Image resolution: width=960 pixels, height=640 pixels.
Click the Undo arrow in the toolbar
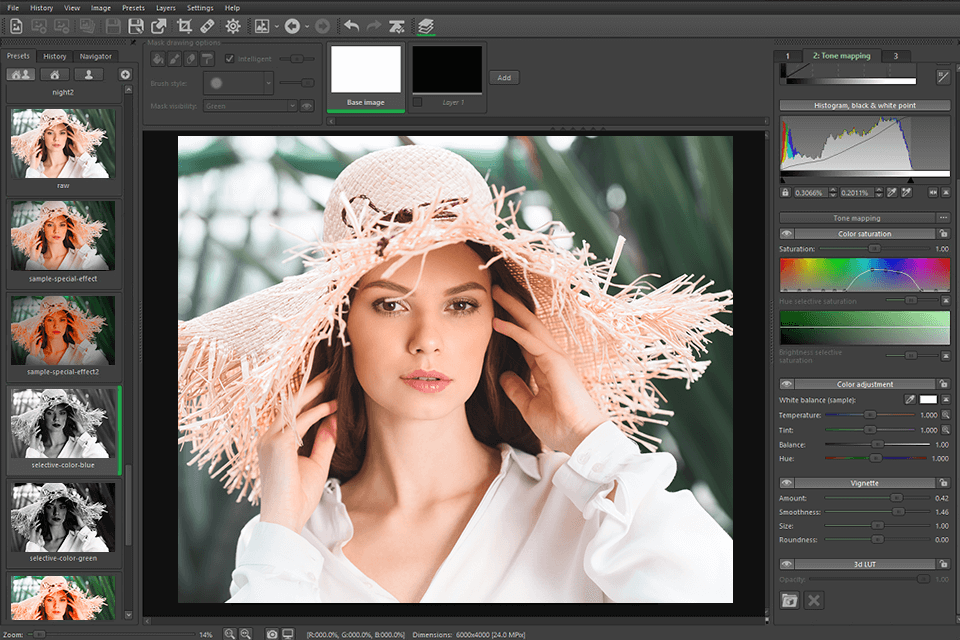pos(350,25)
